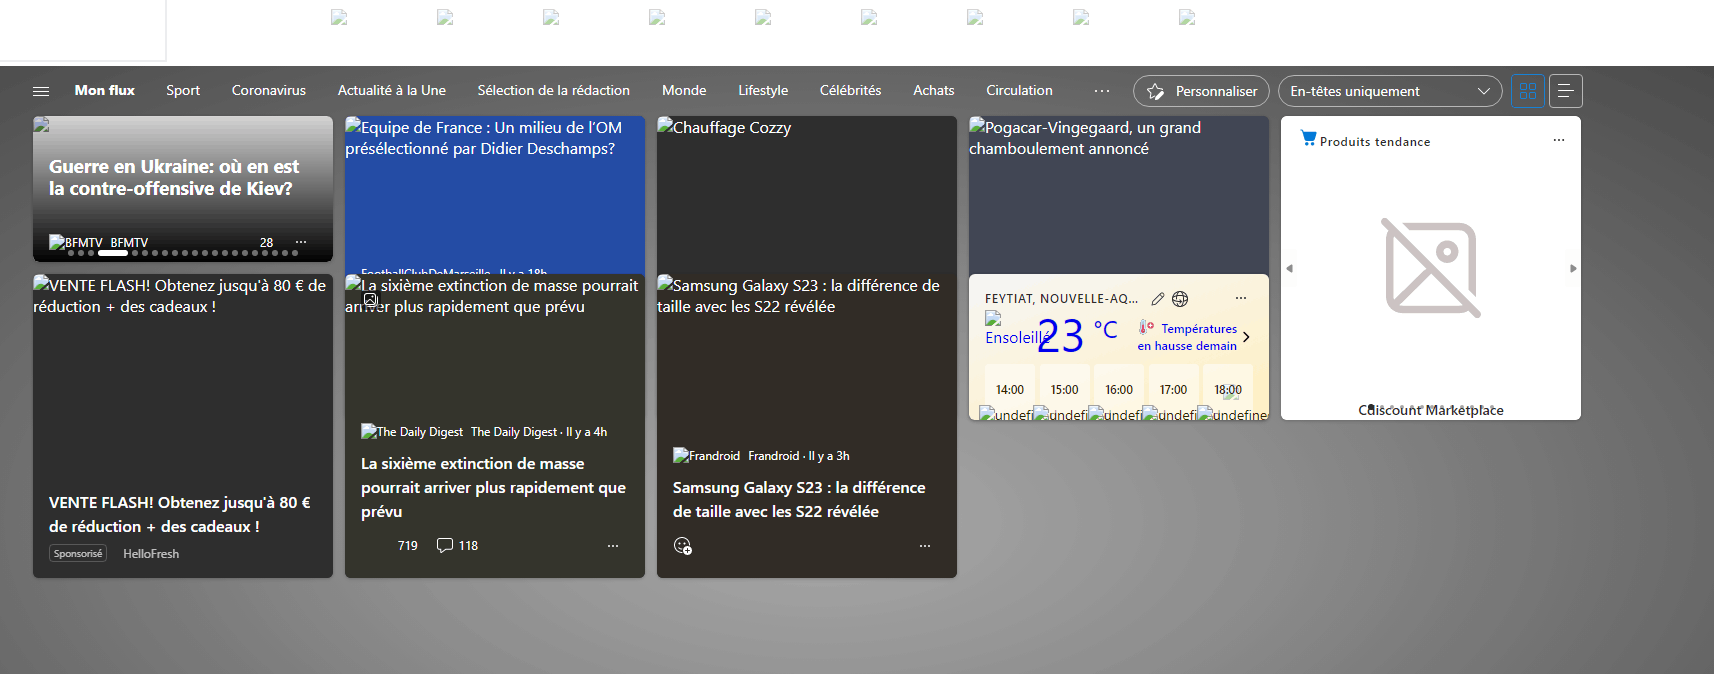
Task: Open the sixième extinction bold headline
Action: (x=493, y=487)
